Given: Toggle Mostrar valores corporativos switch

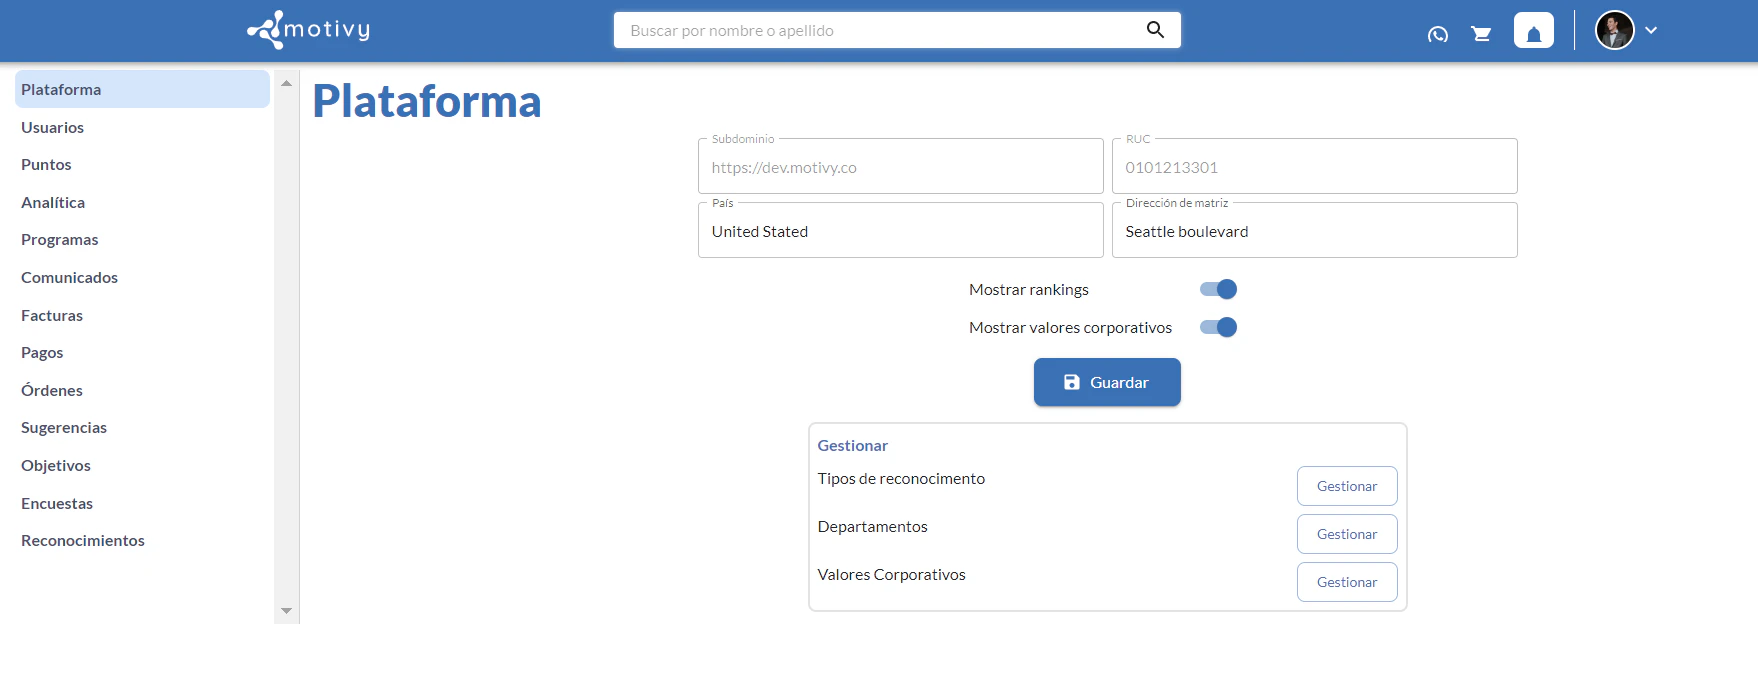Looking at the screenshot, I should [x=1219, y=327].
